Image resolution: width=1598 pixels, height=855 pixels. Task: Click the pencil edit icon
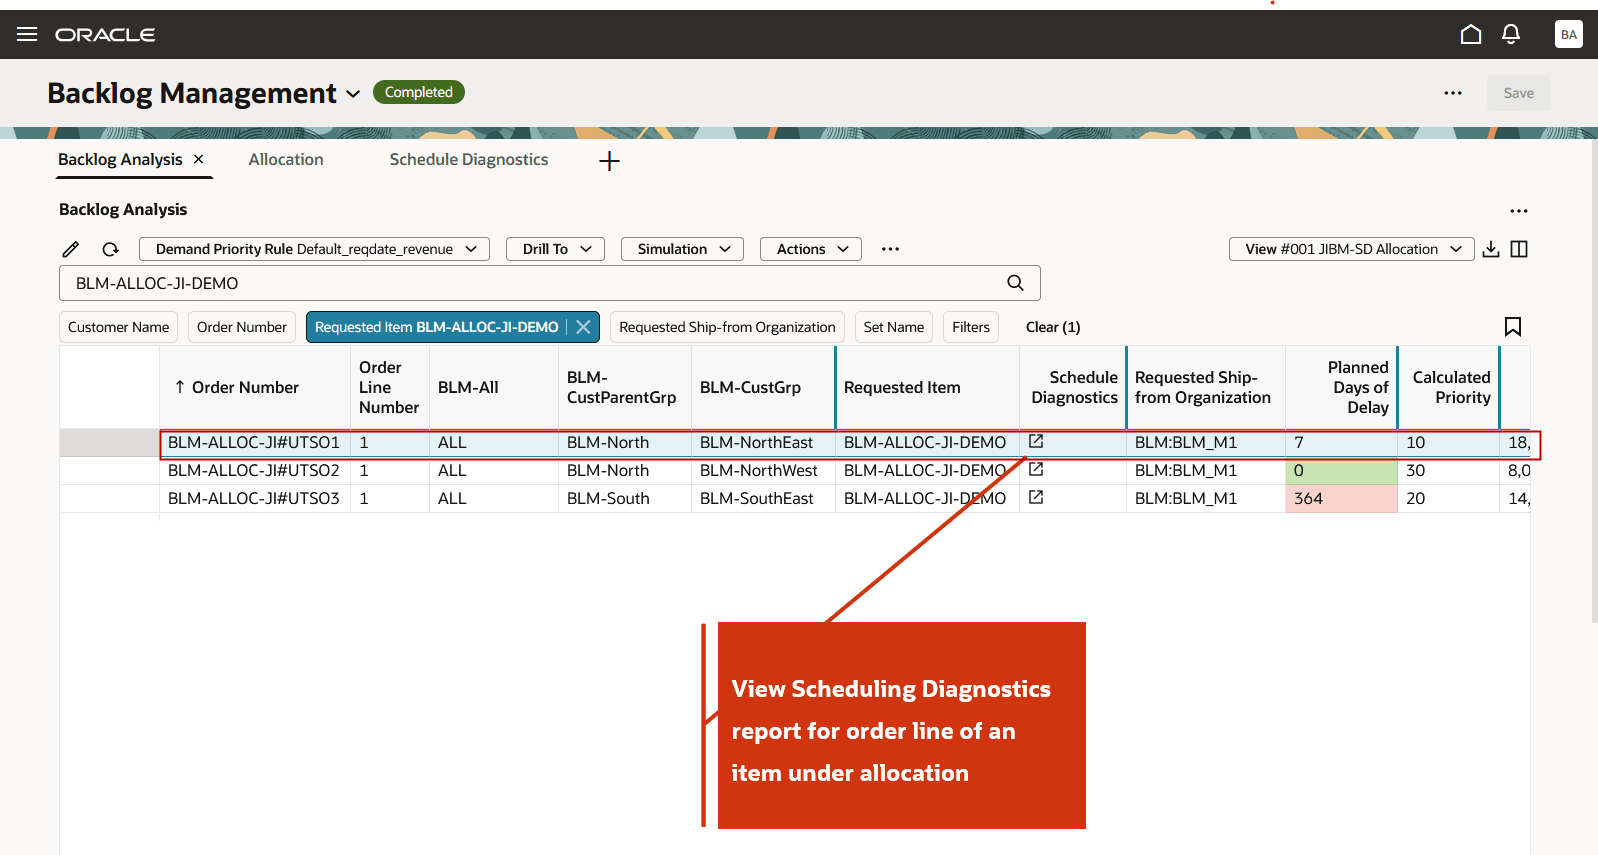tap(71, 249)
